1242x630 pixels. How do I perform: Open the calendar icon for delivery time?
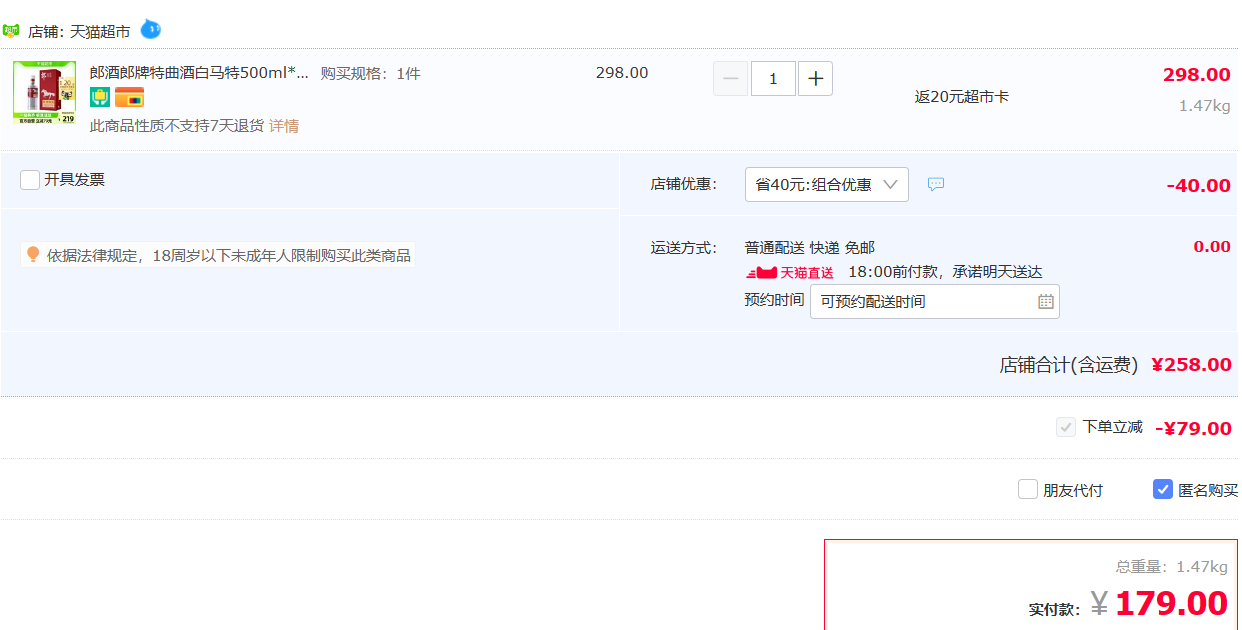pos(1046,301)
